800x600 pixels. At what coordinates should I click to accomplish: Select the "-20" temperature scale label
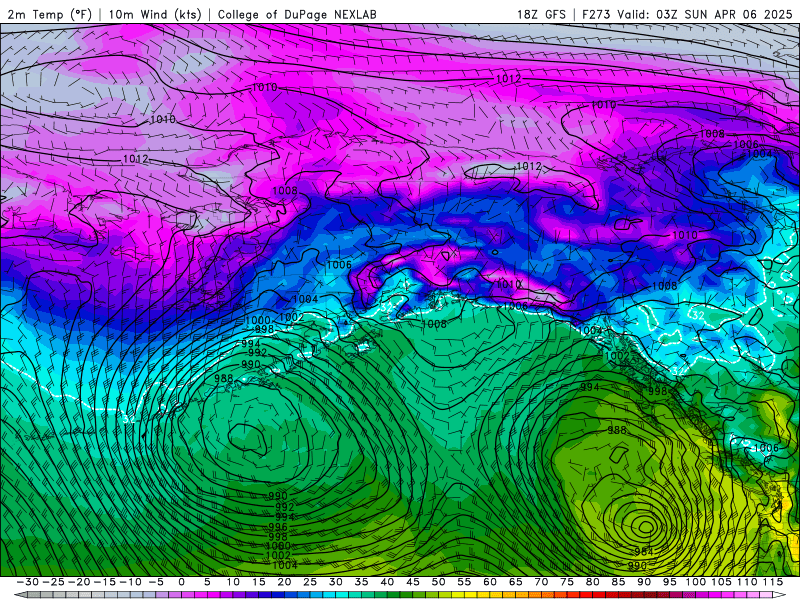click(79, 582)
